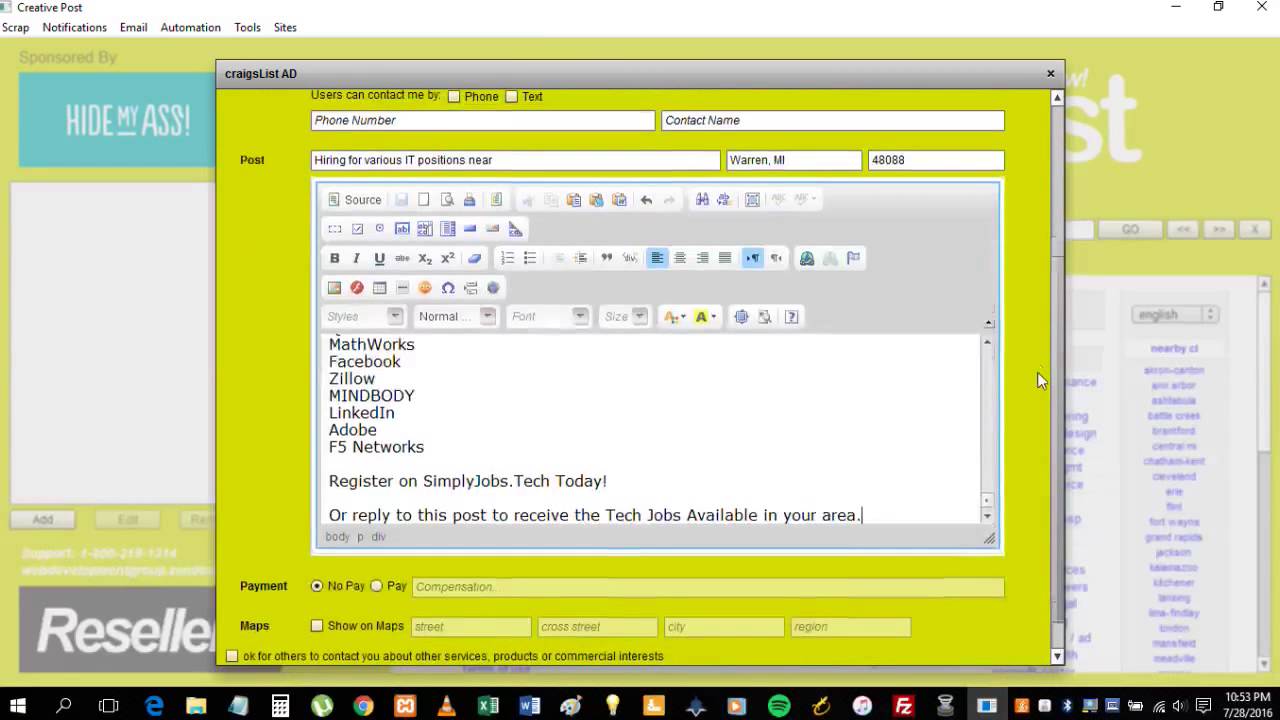Open the Tools menu

tap(247, 28)
